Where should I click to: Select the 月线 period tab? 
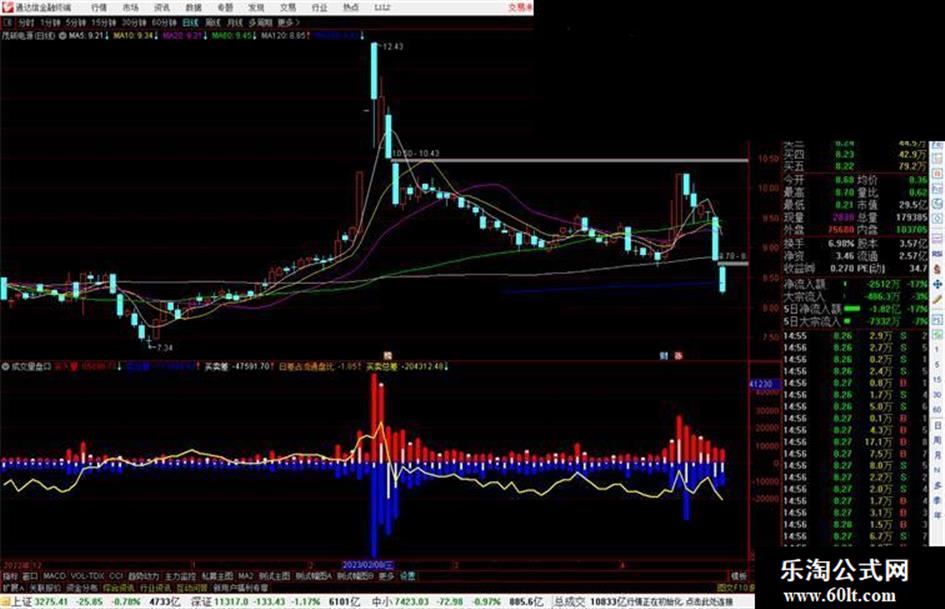(235, 23)
